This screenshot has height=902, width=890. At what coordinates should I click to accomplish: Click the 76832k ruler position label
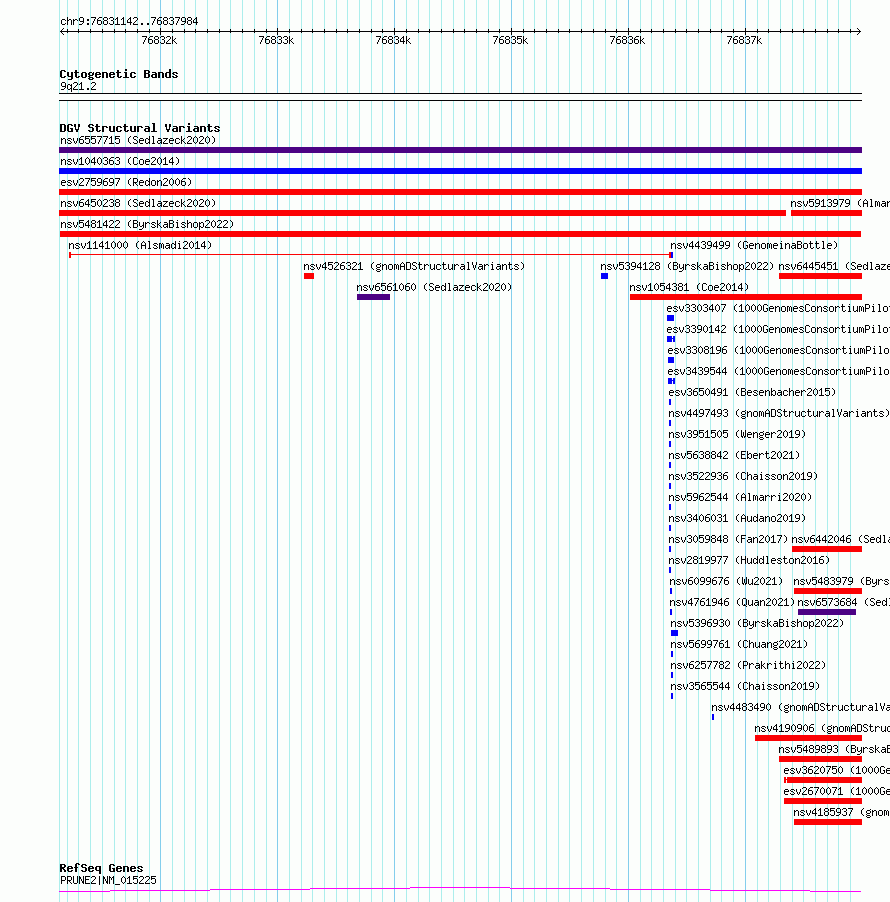(x=159, y=40)
